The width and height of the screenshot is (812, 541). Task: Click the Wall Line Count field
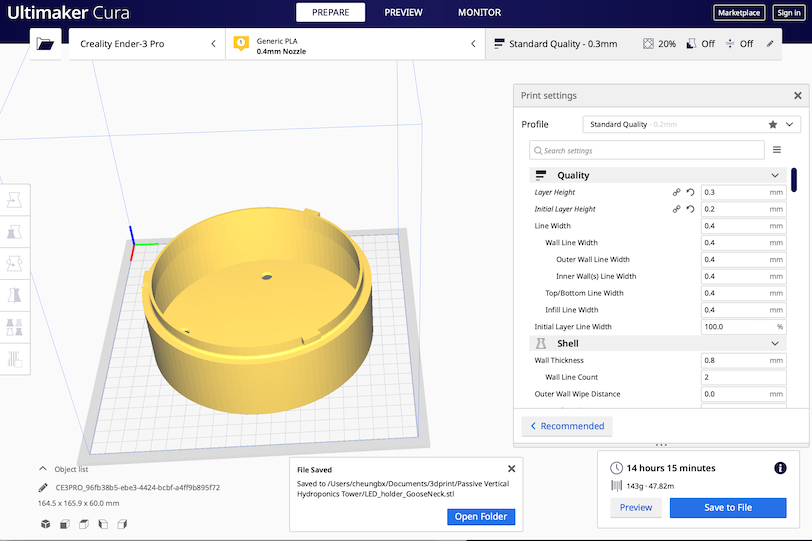(744, 377)
